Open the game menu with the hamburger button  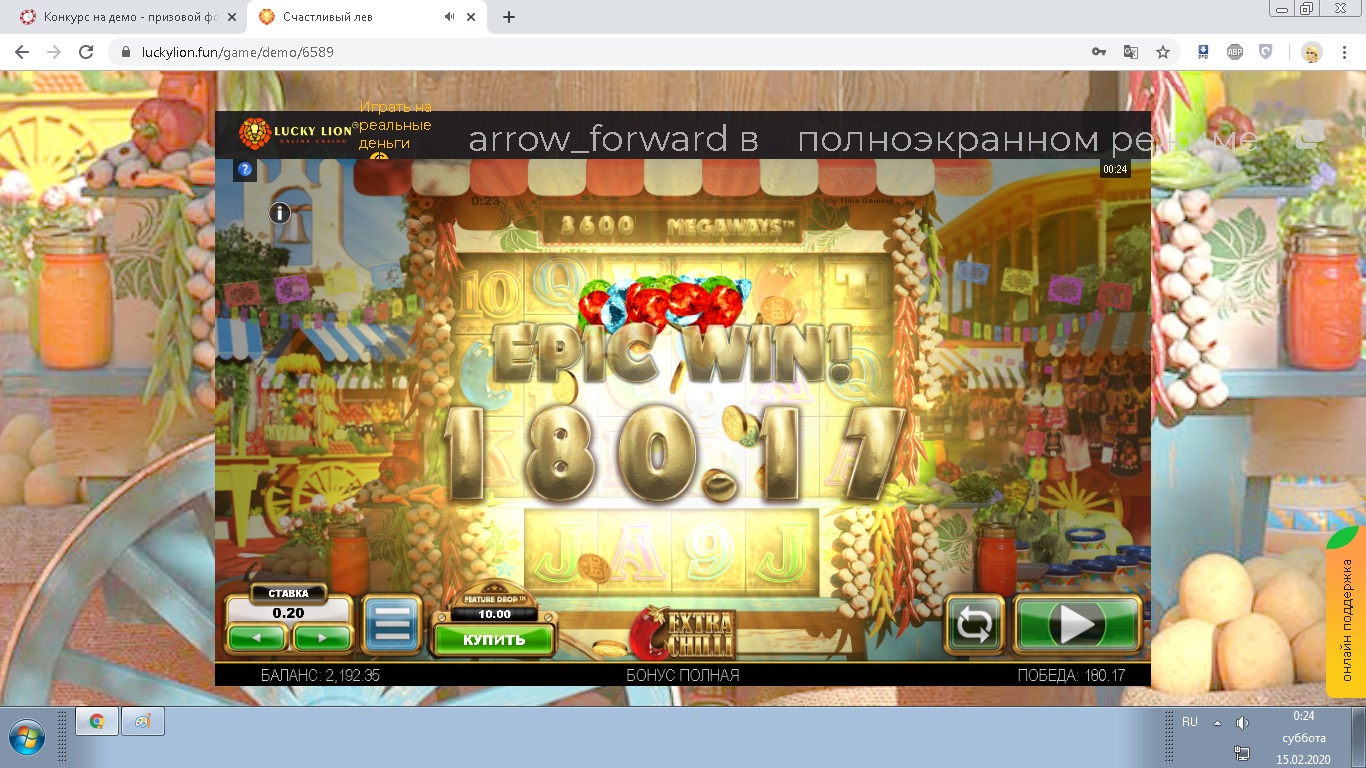(392, 624)
